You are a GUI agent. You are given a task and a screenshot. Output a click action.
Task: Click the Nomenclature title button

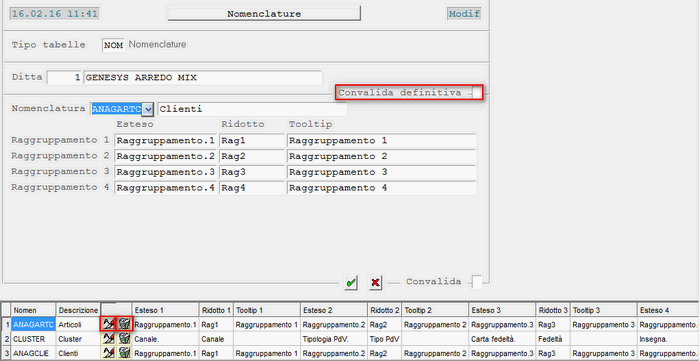click(264, 14)
